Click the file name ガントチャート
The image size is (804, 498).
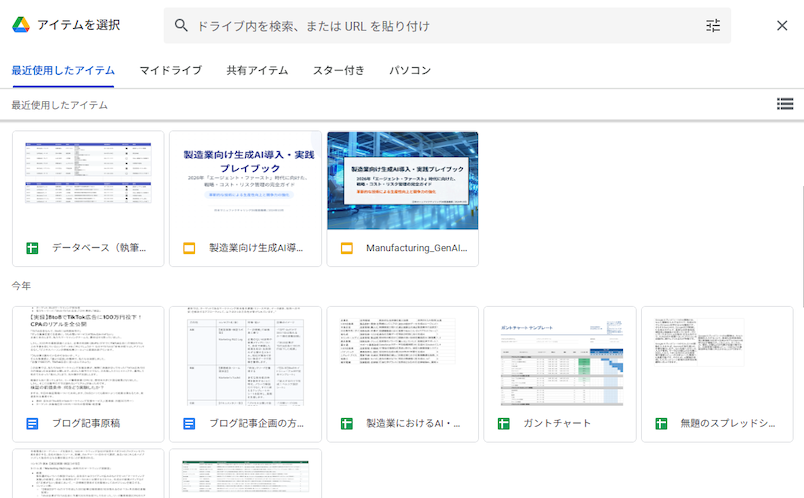(557, 424)
